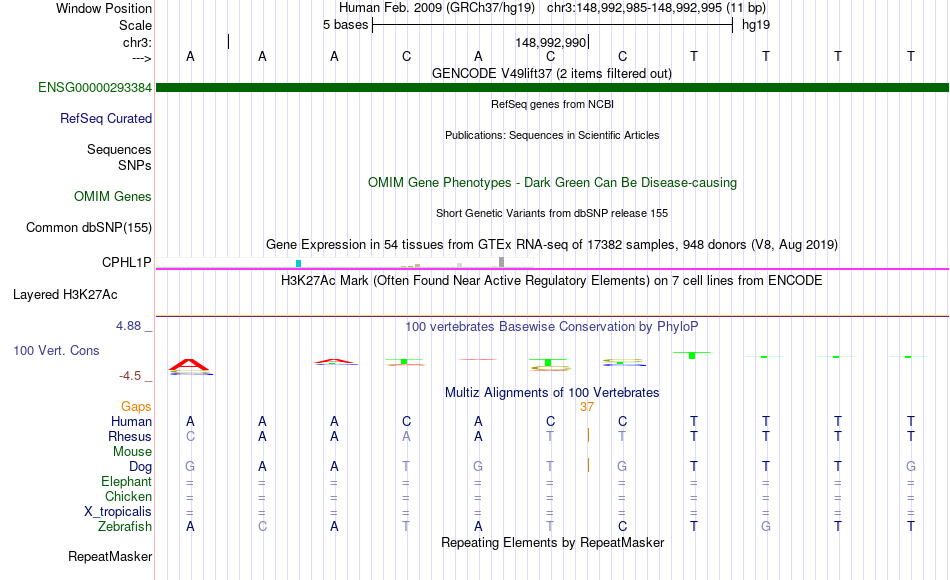Click the G base in the Zebrafish row
The image size is (950, 580).
[x=766, y=526]
